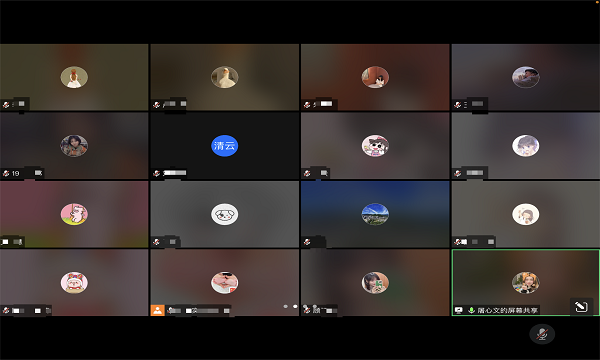The height and width of the screenshot is (360, 600).
Task: Click the white goose avatar in the top row
Action: 225,77
